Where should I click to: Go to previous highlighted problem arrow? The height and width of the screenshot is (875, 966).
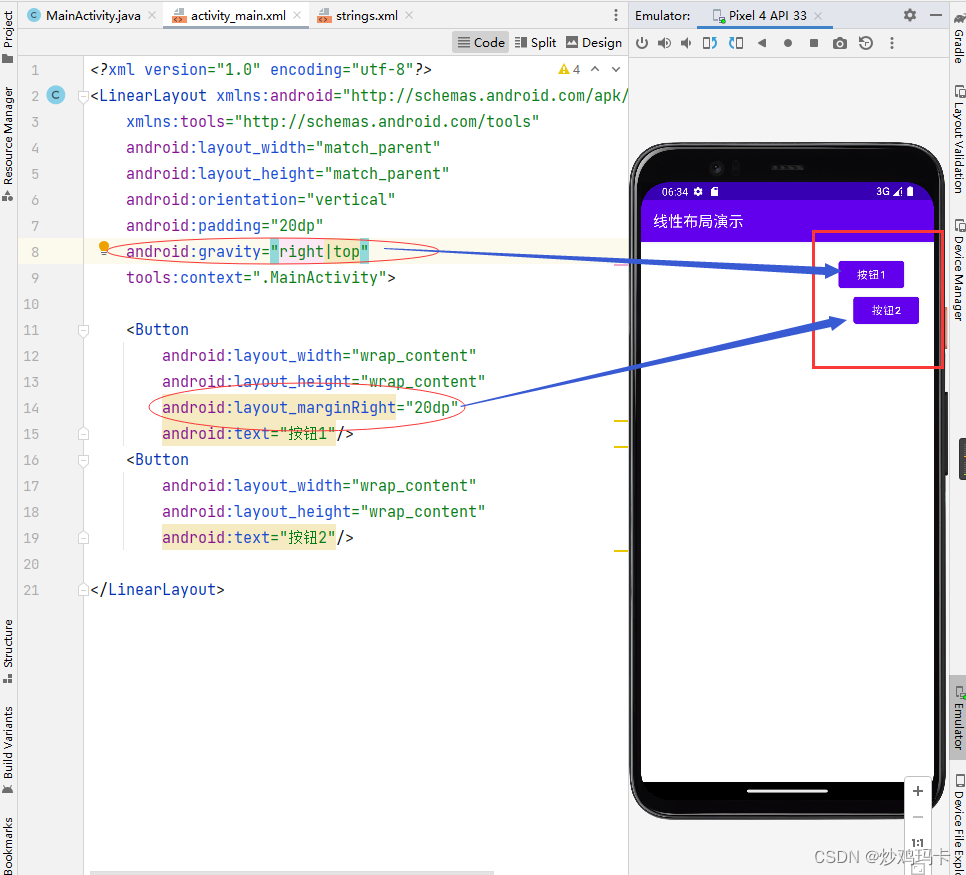click(x=595, y=69)
